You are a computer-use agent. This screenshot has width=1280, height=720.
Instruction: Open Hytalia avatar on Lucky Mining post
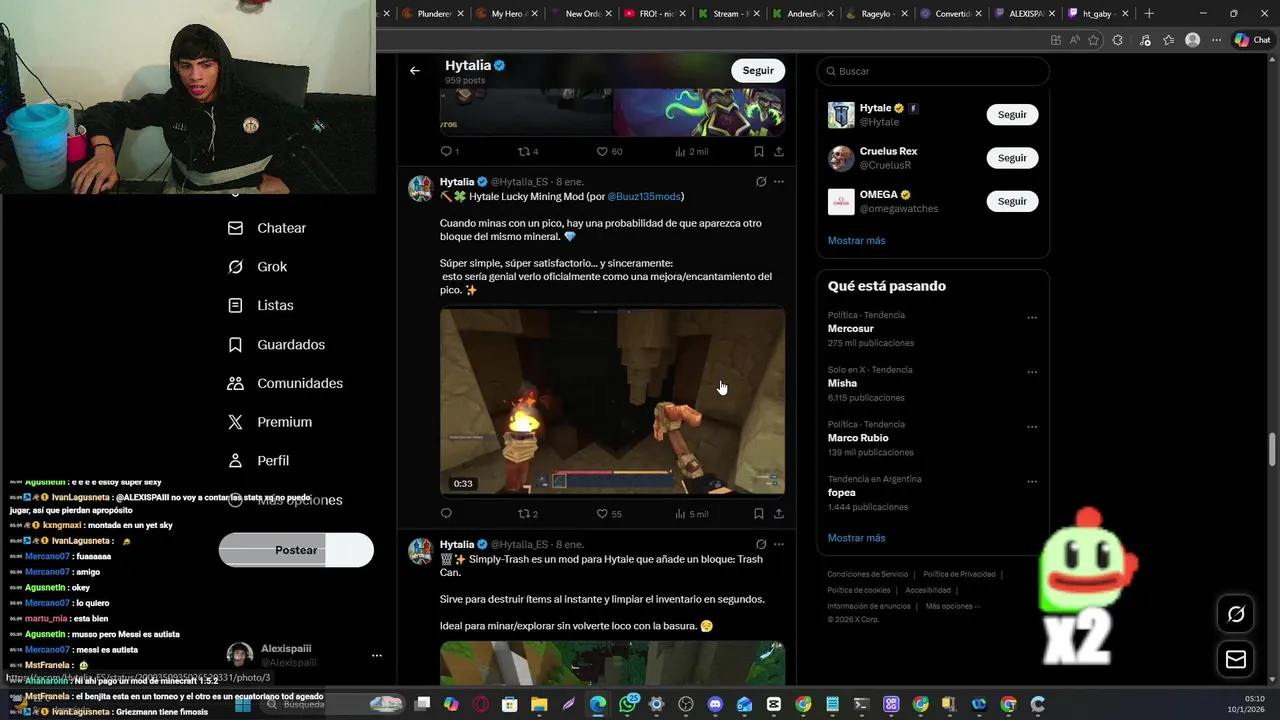coord(420,189)
